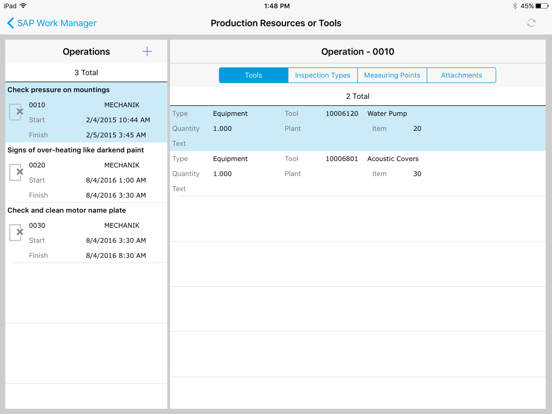Select the Acoustic Covers tool row
The image size is (552, 414).
(358, 174)
